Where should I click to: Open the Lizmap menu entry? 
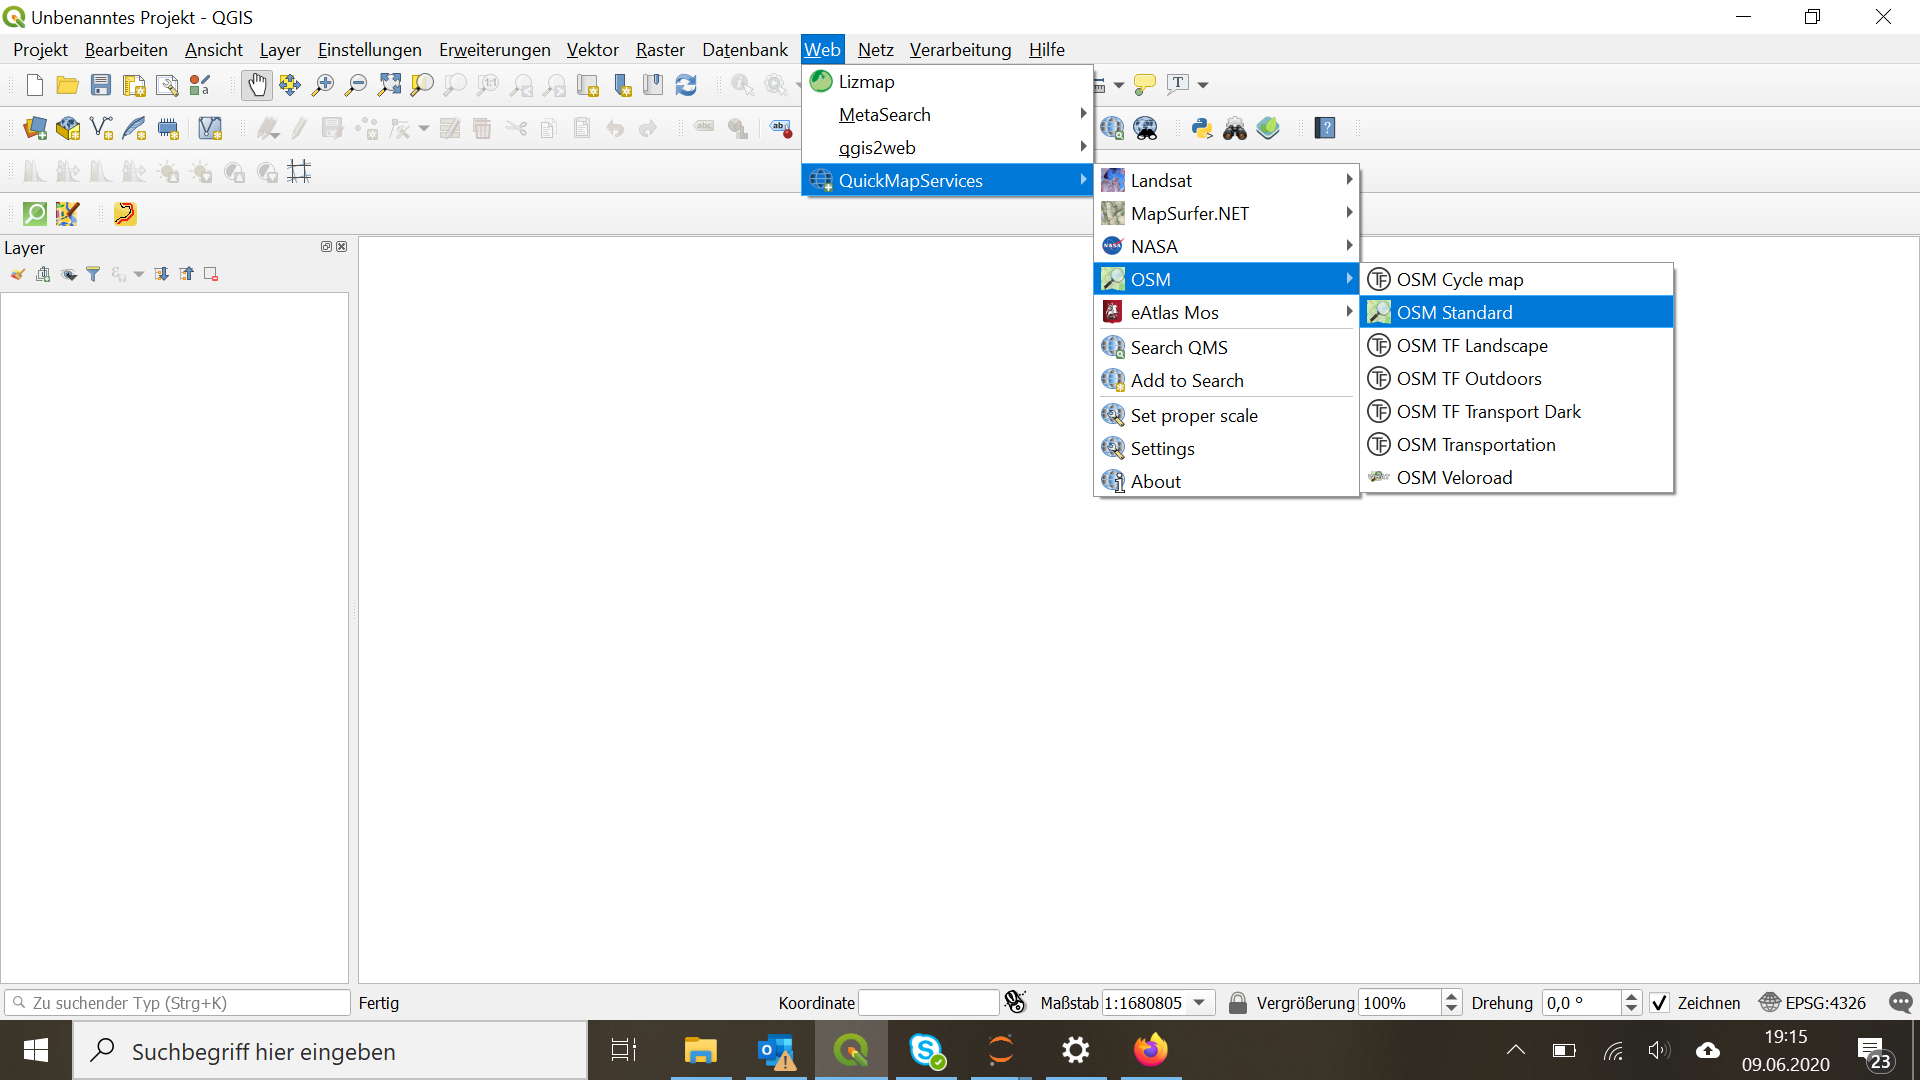coord(947,81)
